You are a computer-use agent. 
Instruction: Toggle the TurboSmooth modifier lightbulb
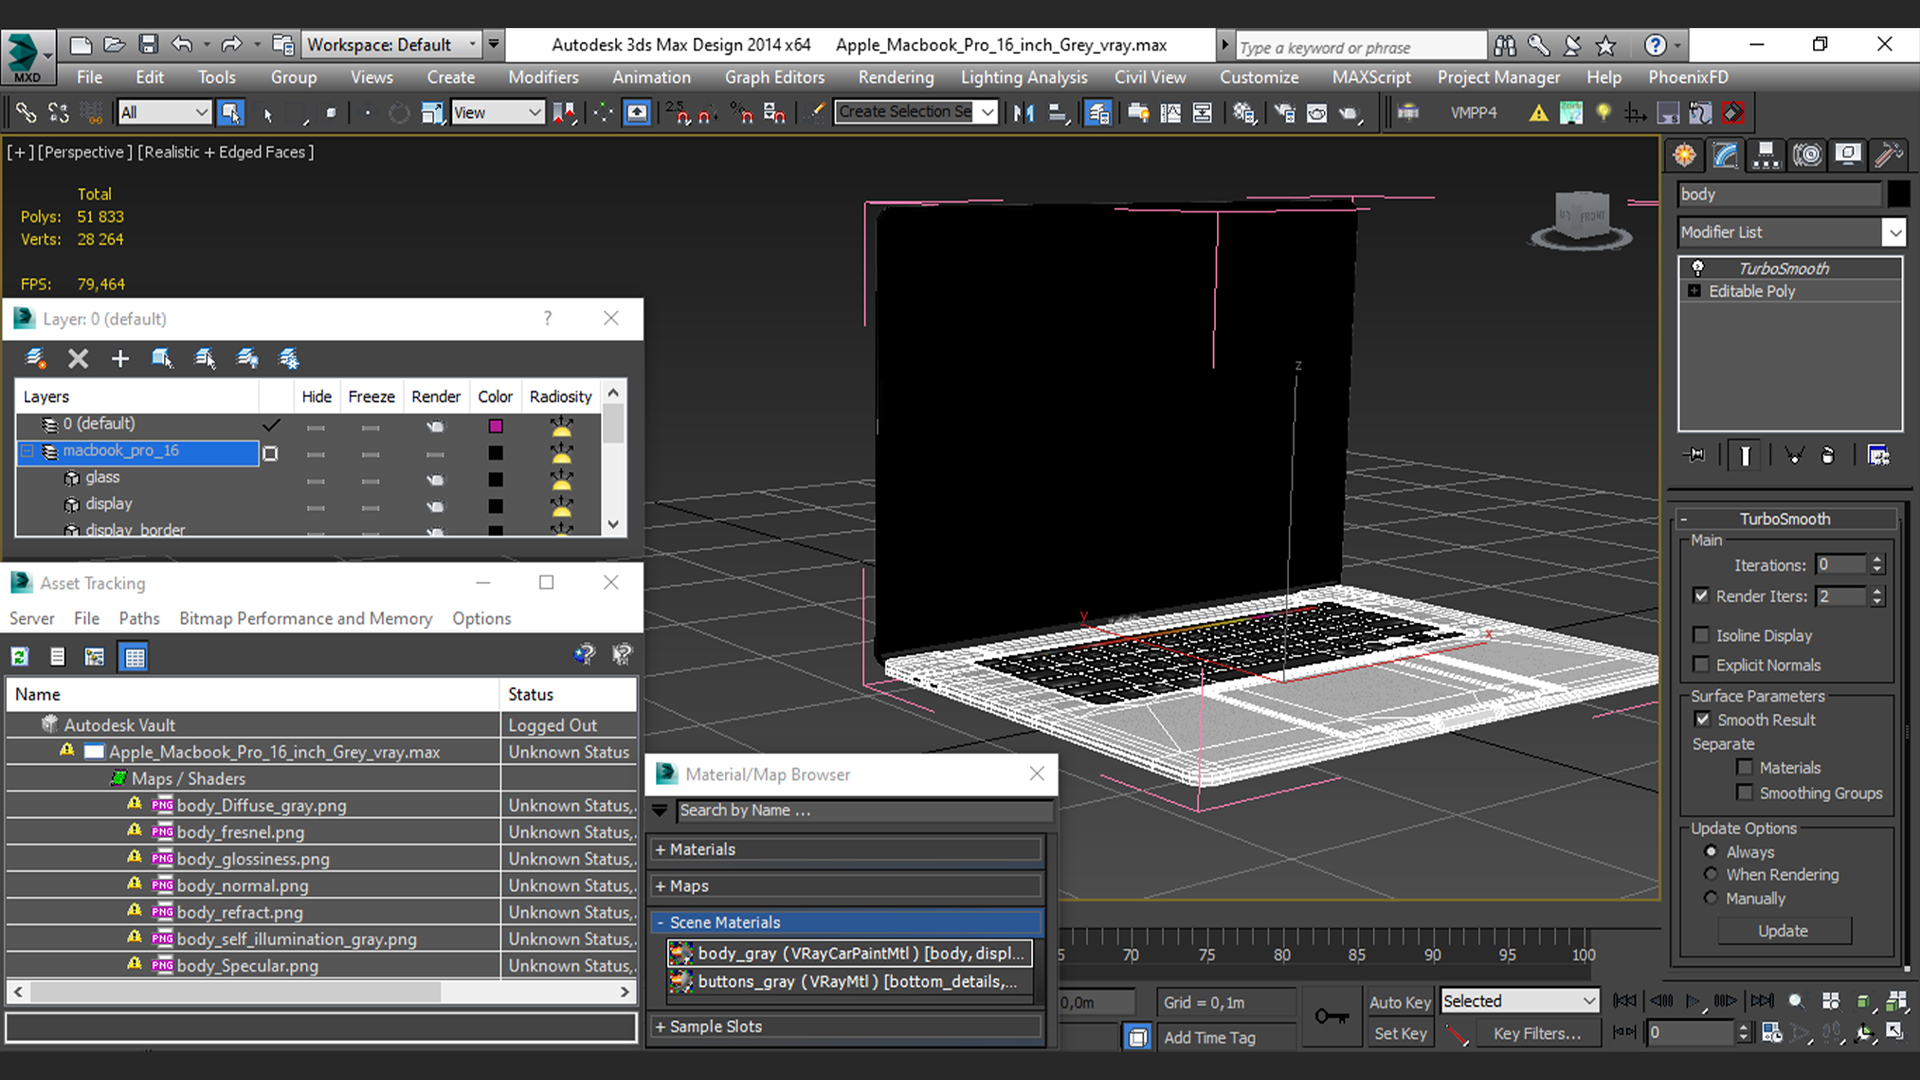1697,267
